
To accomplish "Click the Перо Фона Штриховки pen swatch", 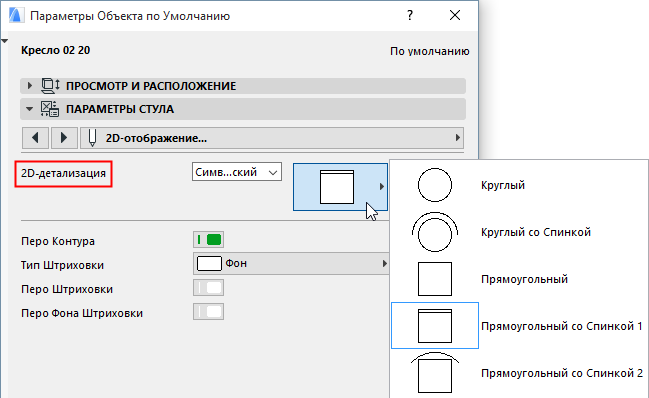I will [209, 312].
